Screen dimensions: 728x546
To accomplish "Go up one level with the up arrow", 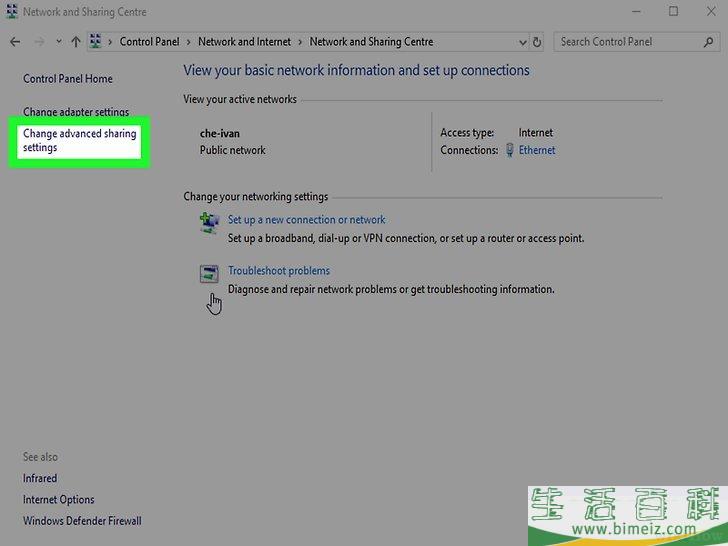I will [x=75, y=42].
